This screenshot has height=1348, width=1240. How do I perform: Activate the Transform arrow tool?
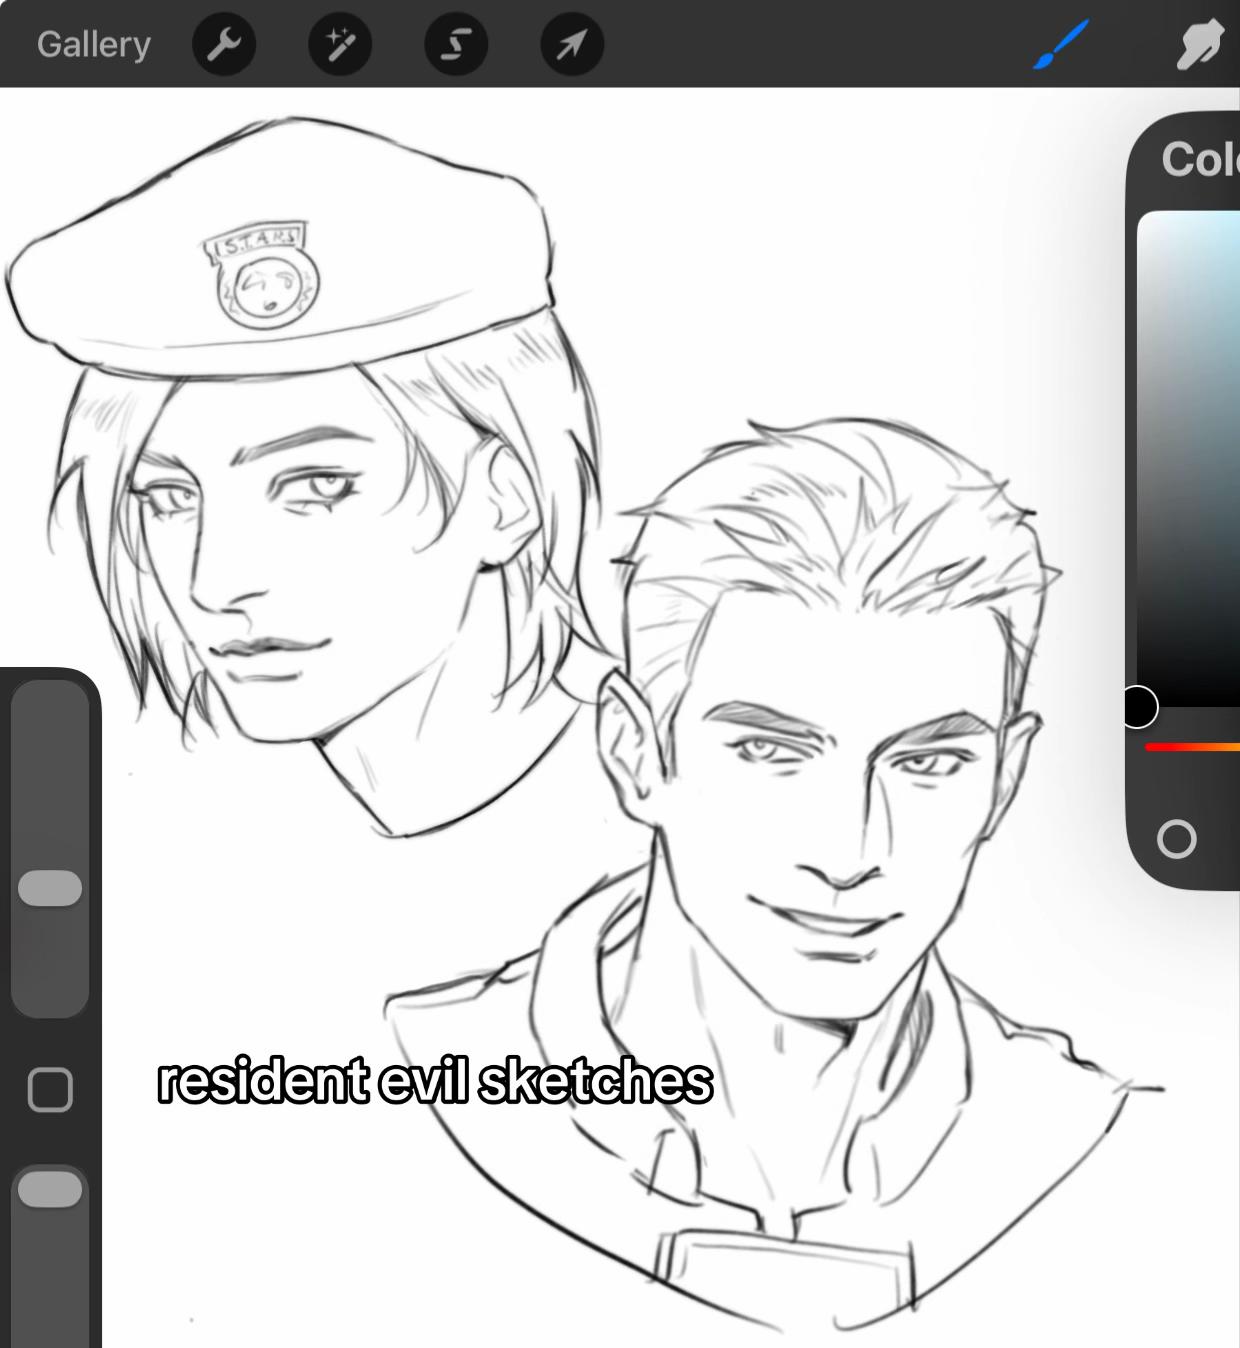coord(572,44)
